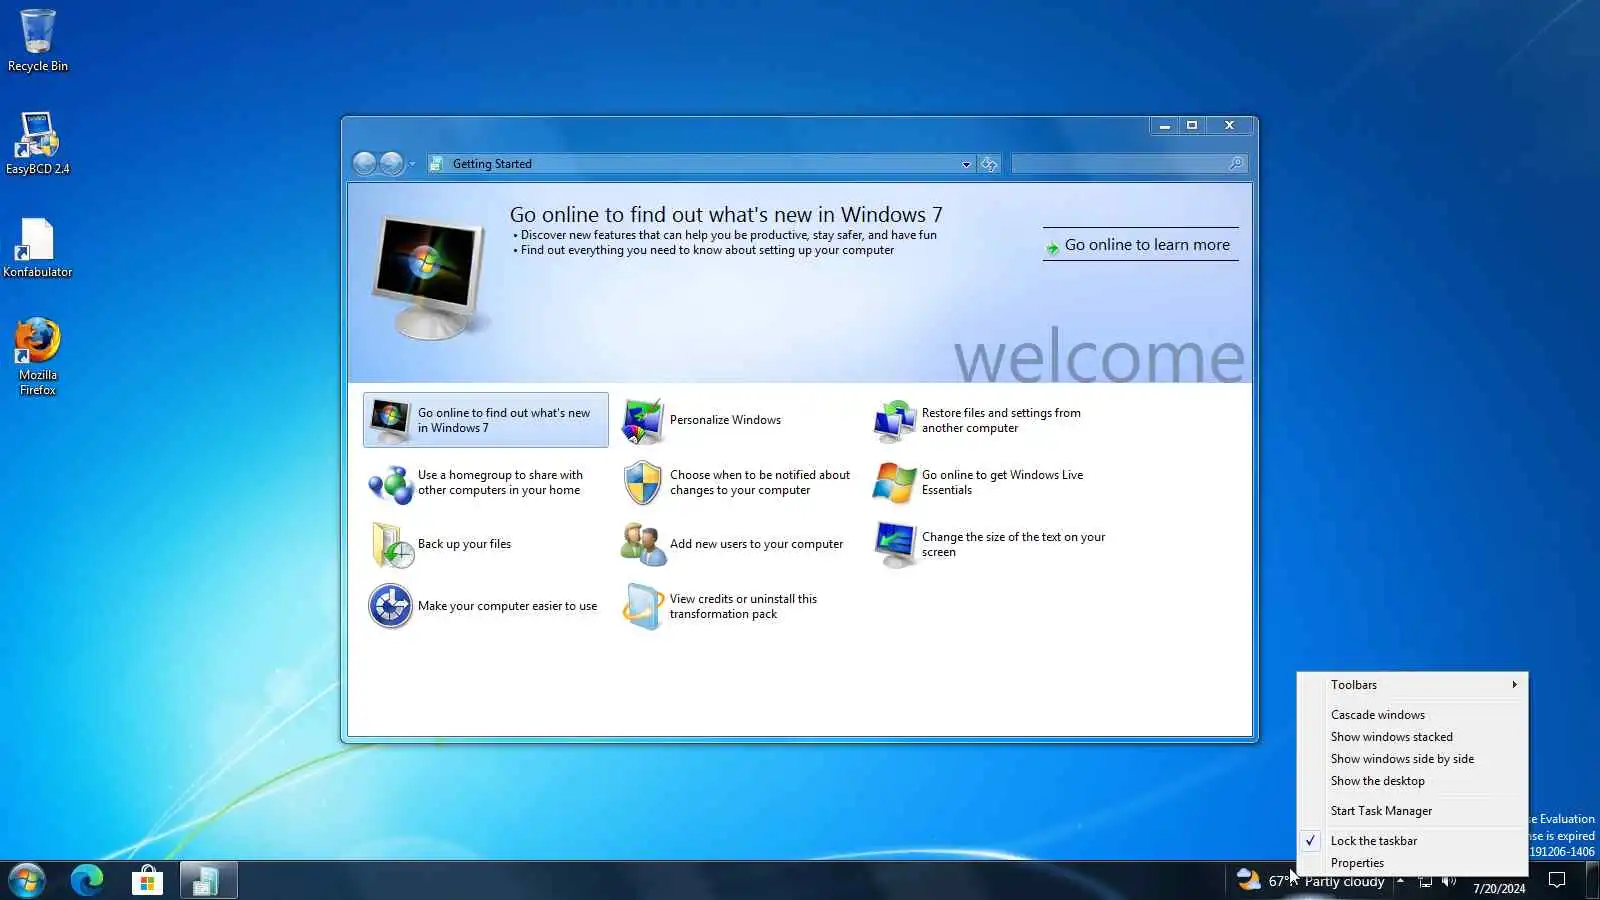Open the Start menu orb
Viewport: 1600px width, 900px height.
(x=27, y=881)
